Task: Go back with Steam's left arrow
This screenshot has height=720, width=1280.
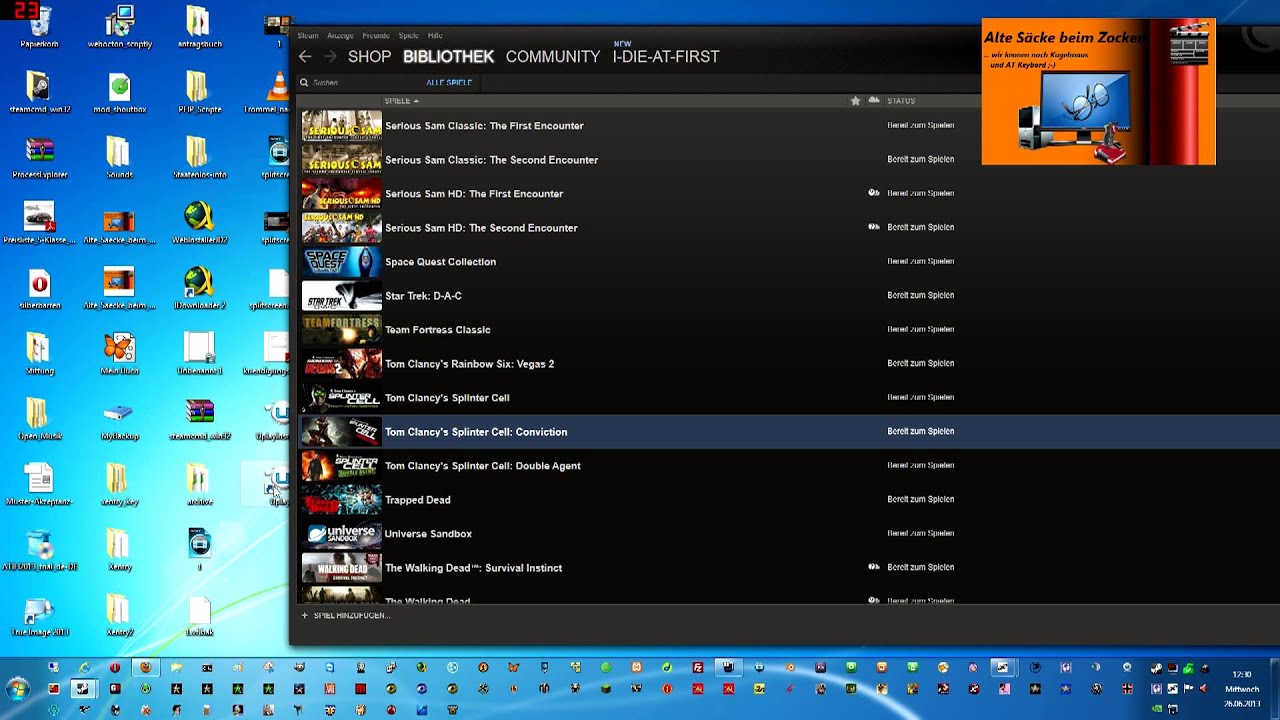Action: pos(305,57)
